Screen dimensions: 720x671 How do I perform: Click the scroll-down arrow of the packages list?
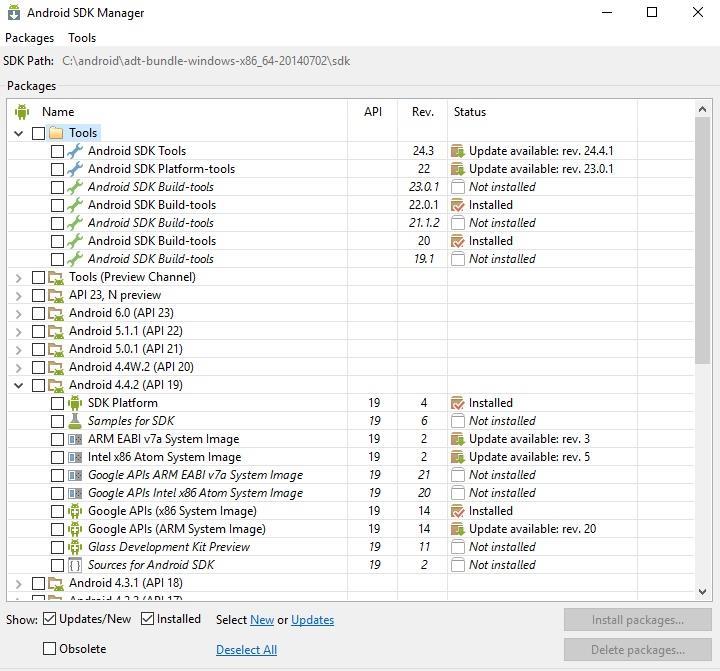coord(703,592)
